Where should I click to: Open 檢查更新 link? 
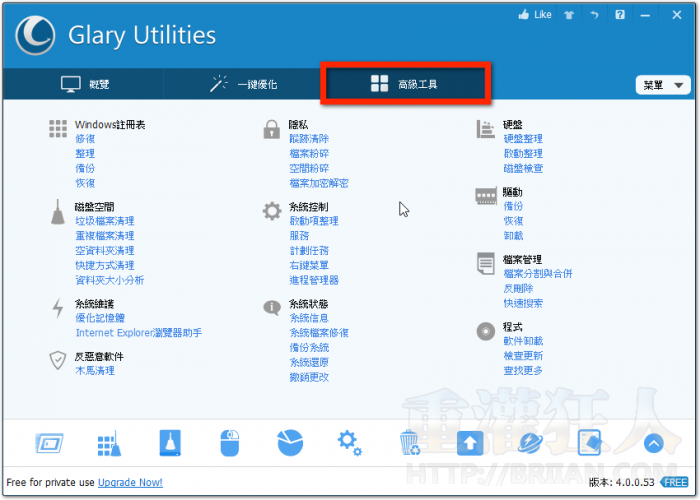click(x=523, y=356)
